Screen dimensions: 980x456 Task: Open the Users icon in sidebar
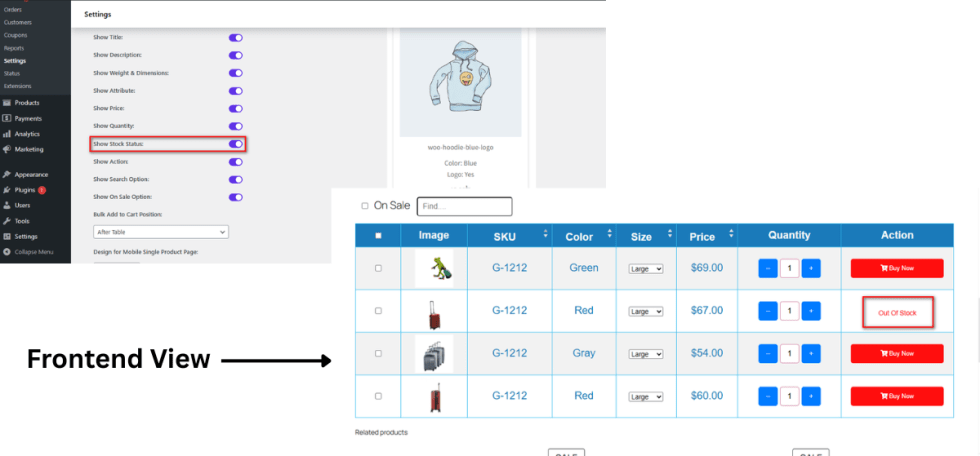7,205
